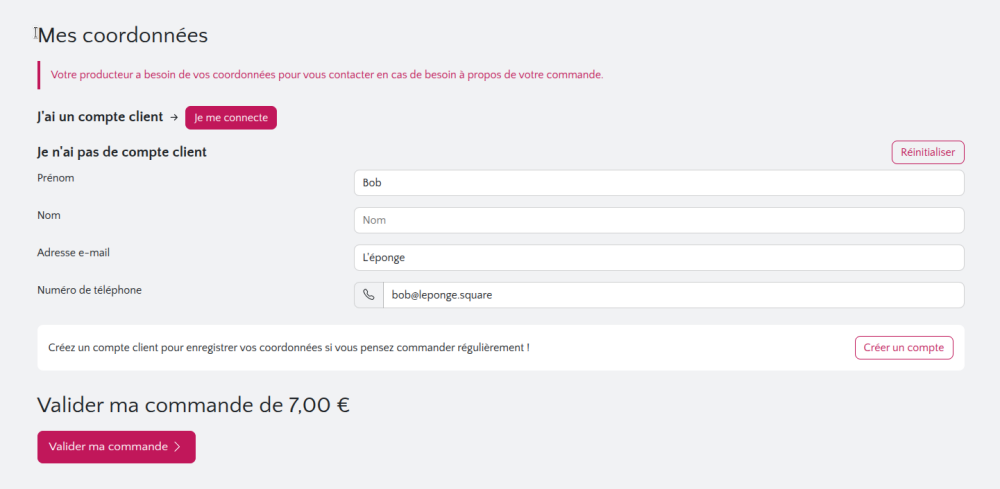
Task: Click the "Prénom" field label
Action: click(x=56, y=178)
